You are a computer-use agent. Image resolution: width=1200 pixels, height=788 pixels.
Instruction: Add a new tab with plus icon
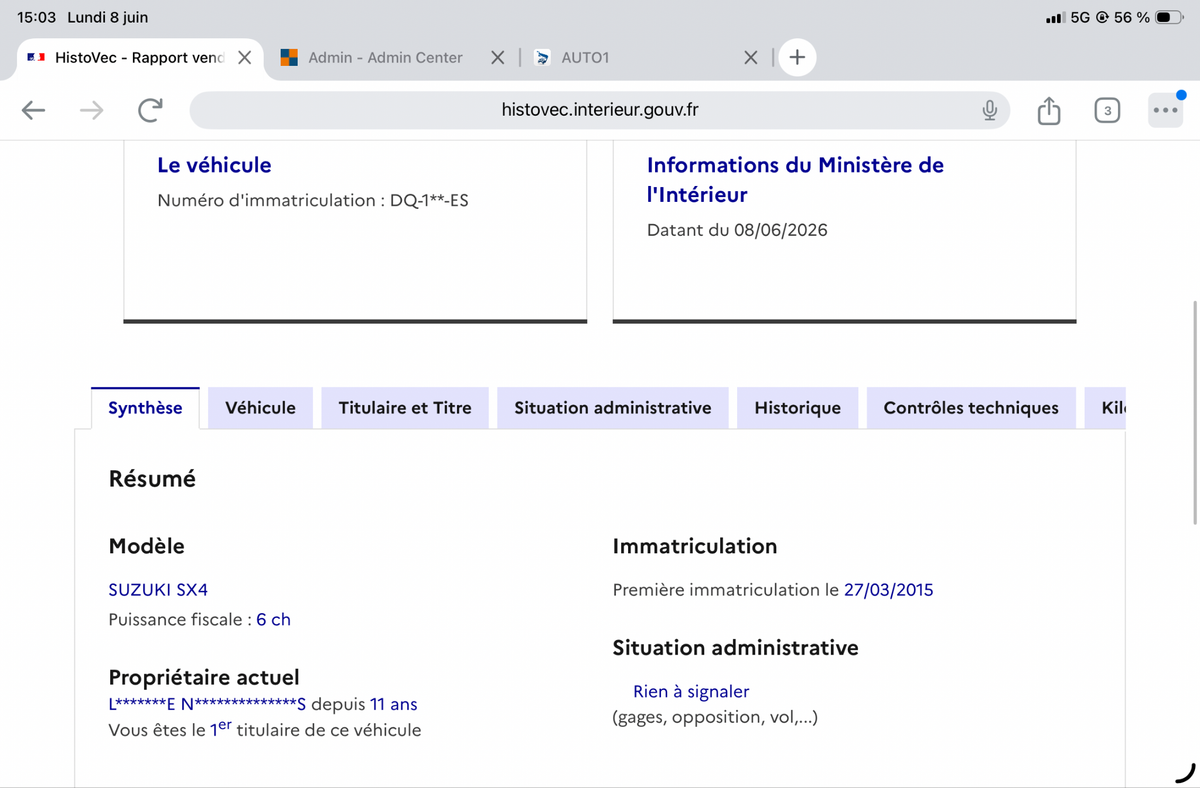[797, 57]
